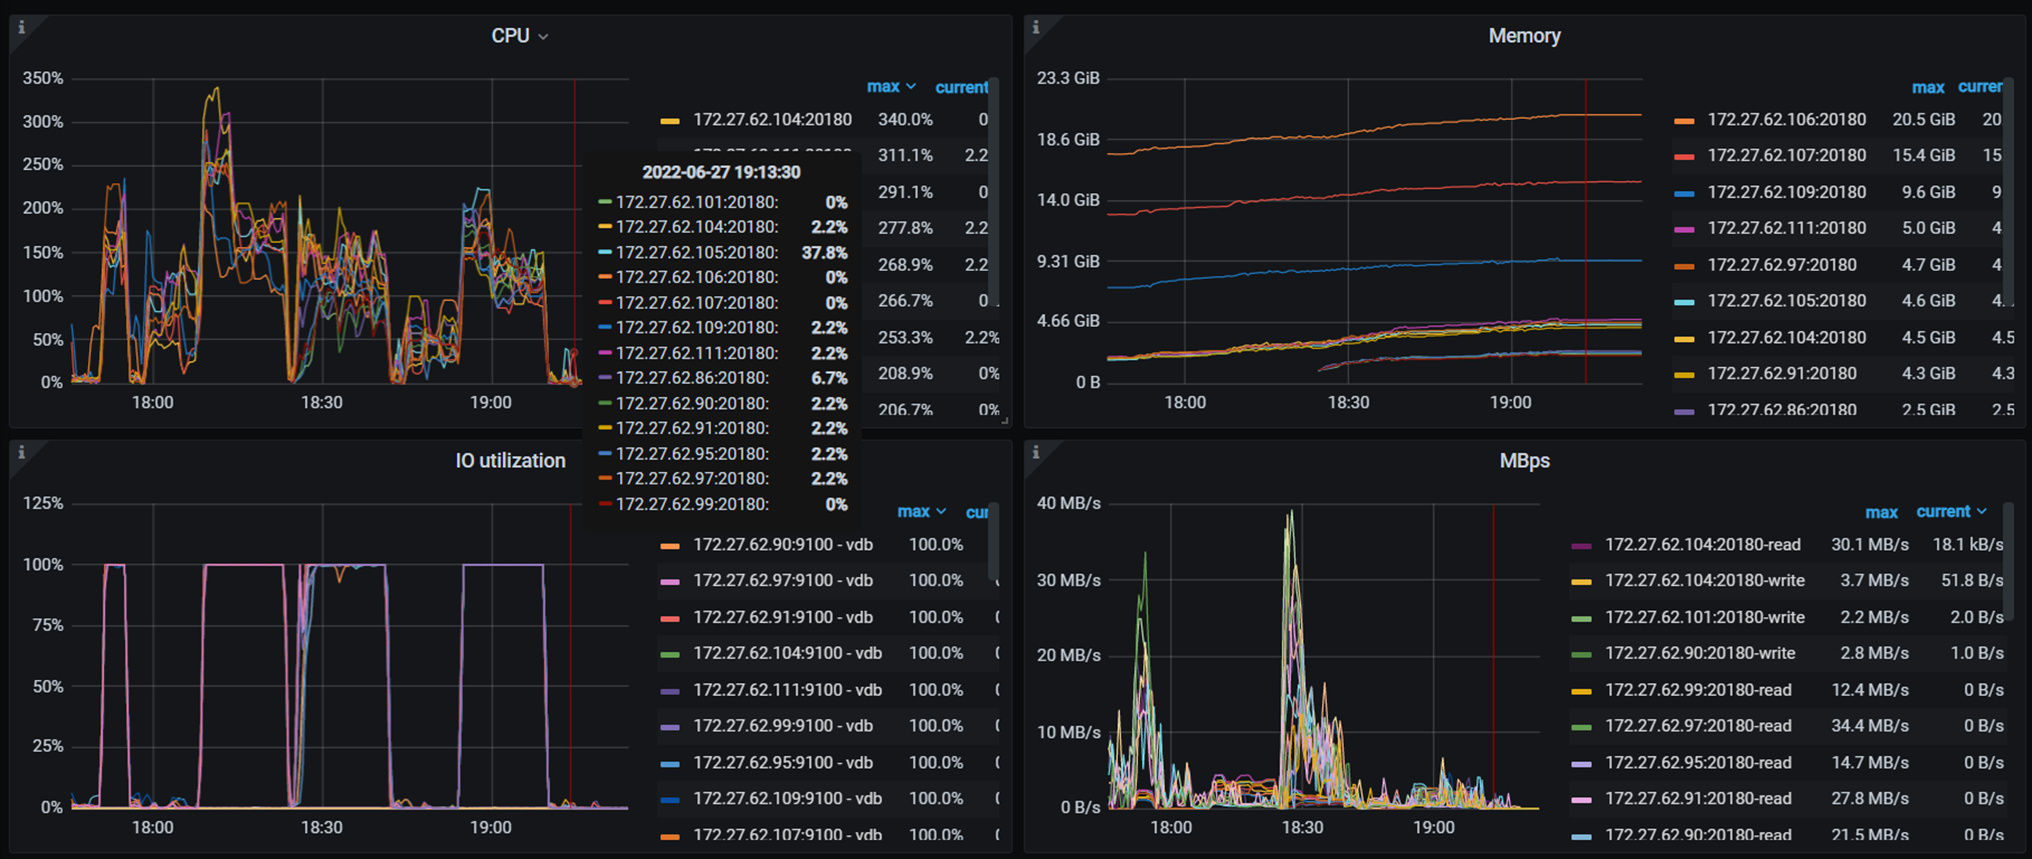Expand the CPU panel title dropdown
Image resolution: width=2032 pixels, height=859 pixels.
pos(519,36)
